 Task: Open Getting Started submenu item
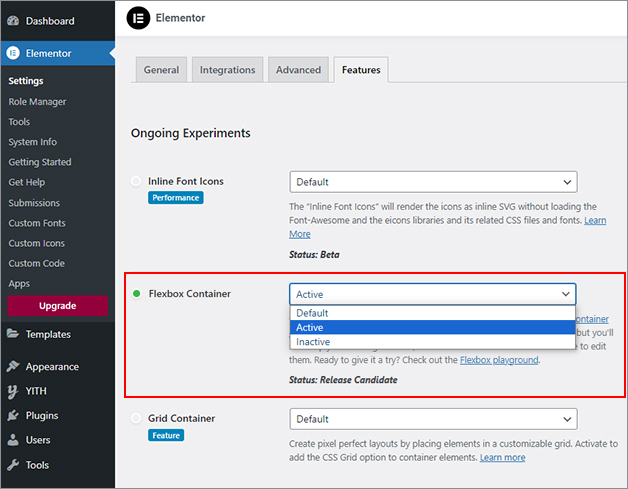coord(40,162)
